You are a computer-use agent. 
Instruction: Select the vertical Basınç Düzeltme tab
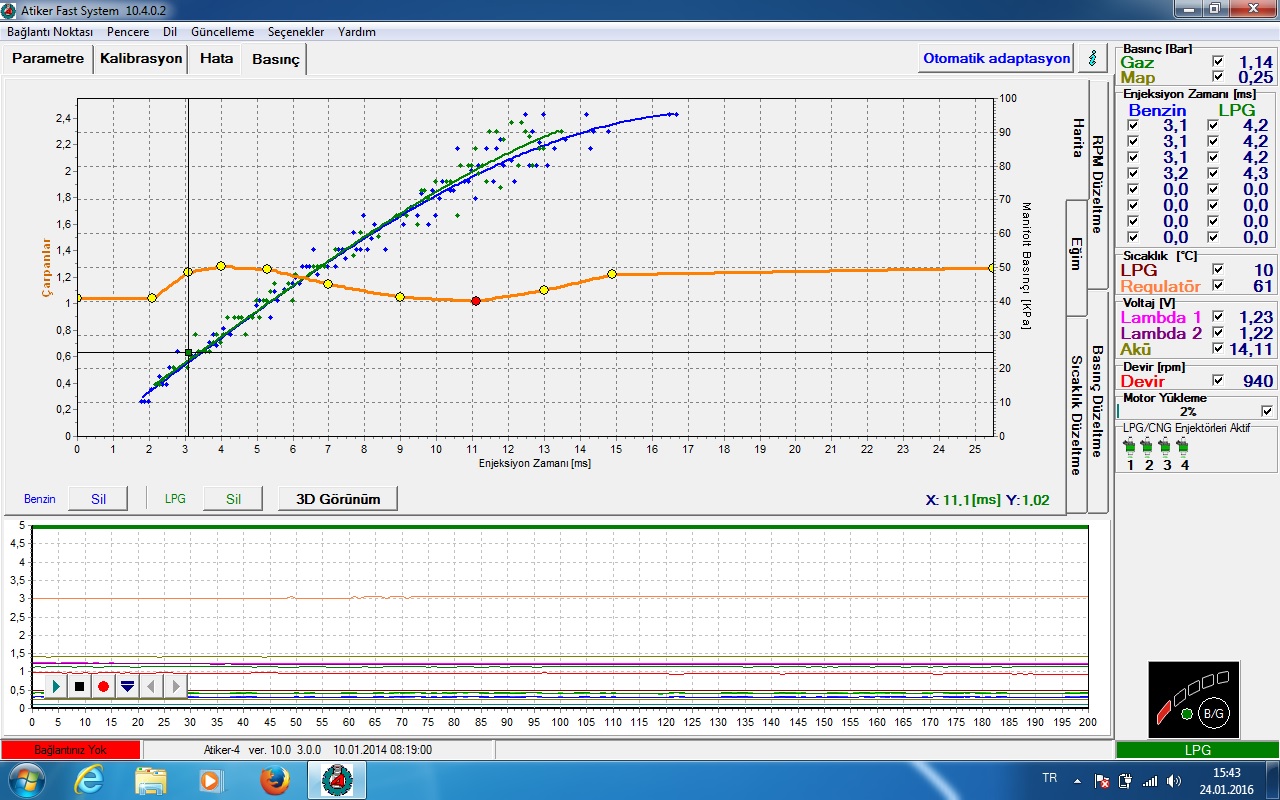(1097, 402)
